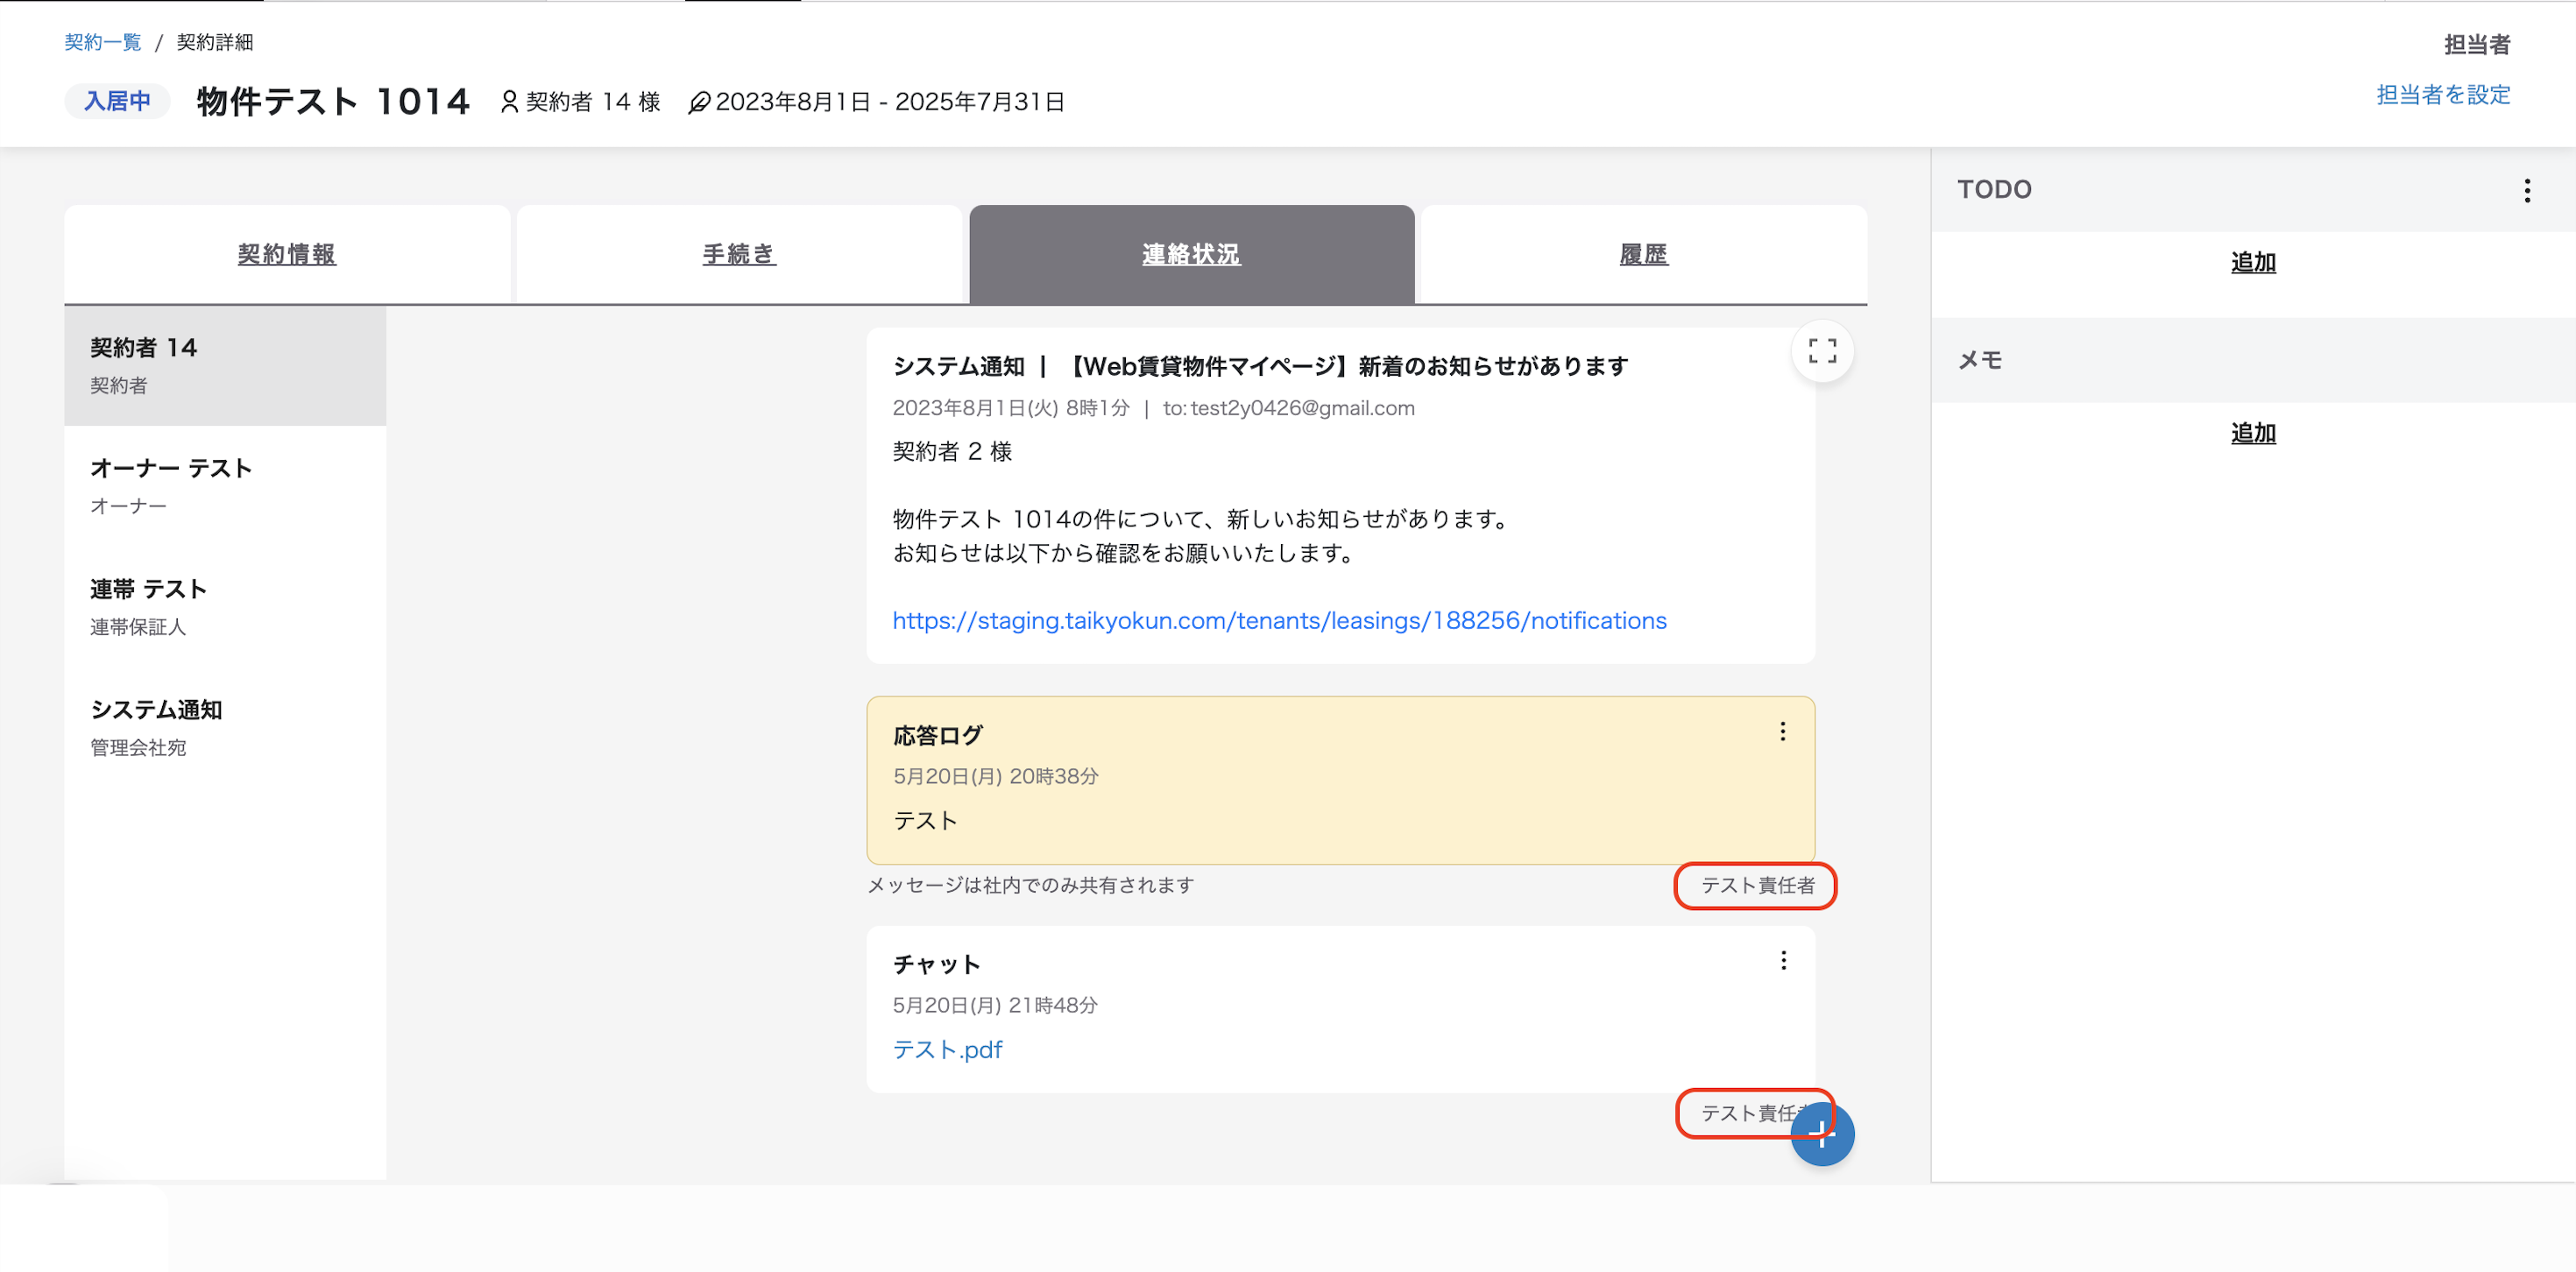Switch to the 手続き tab
The image size is (2576, 1272).
point(739,254)
